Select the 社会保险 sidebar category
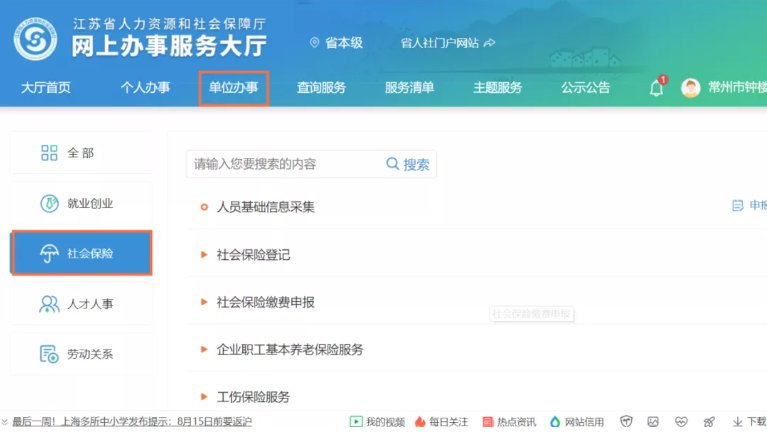The height and width of the screenshot is (446, 767). (x=81, y=253)
